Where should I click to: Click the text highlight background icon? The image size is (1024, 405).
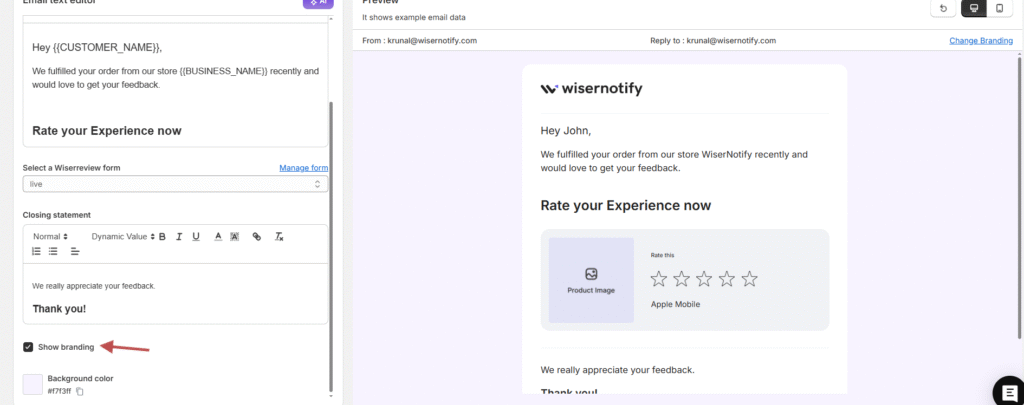(235, 237)
